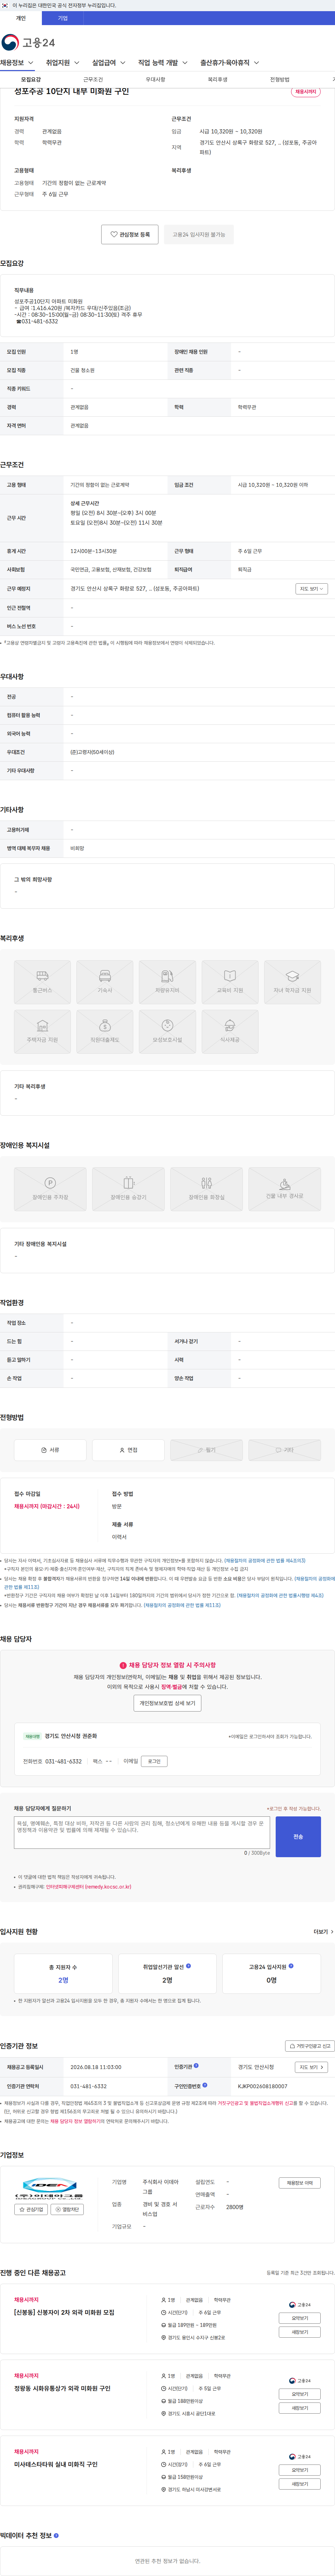
Task: Click the 기타 selection method box
Action: click(x=284, y=1449)
